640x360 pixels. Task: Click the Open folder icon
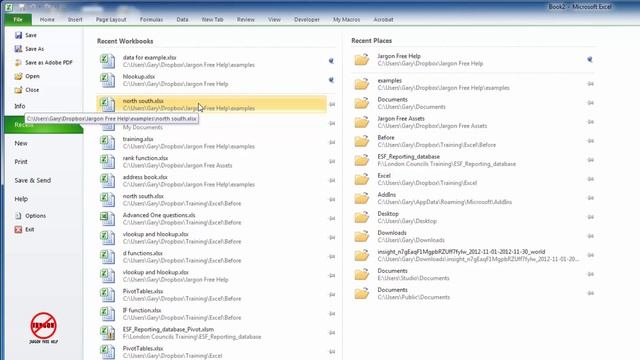click(18, 76)
